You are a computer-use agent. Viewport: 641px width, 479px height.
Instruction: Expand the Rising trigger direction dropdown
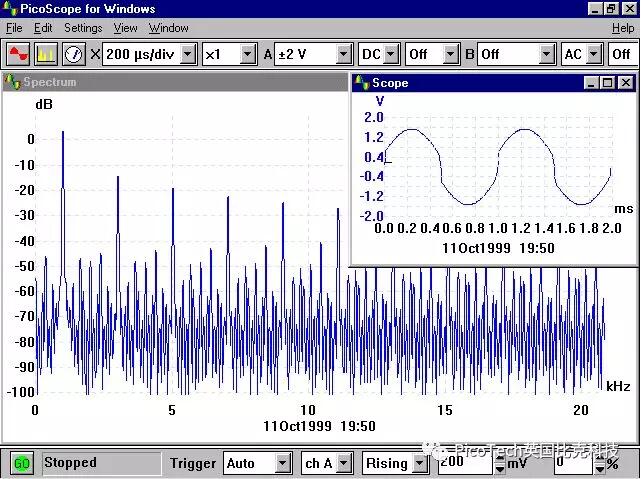pyautogui.click(x=419, y=463)
